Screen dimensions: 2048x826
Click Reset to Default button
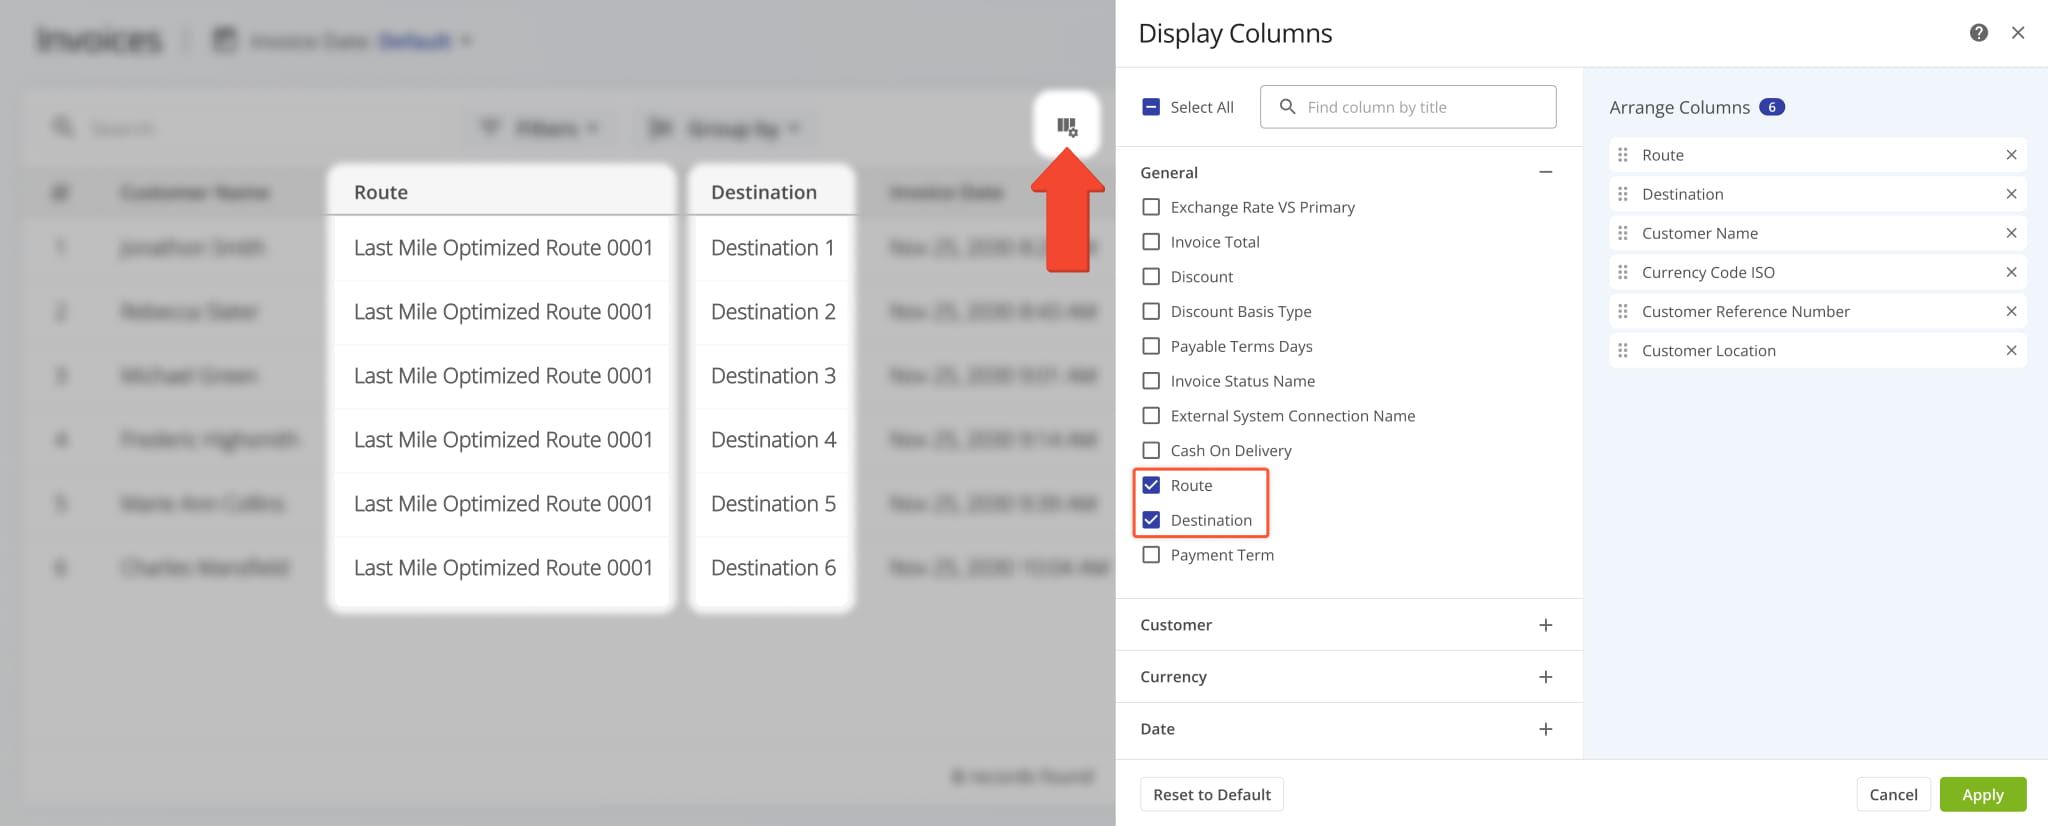point(1212,794)
